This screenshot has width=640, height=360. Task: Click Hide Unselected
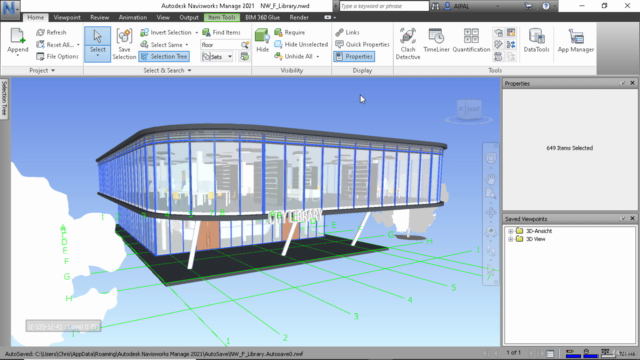tap(301, 44)
